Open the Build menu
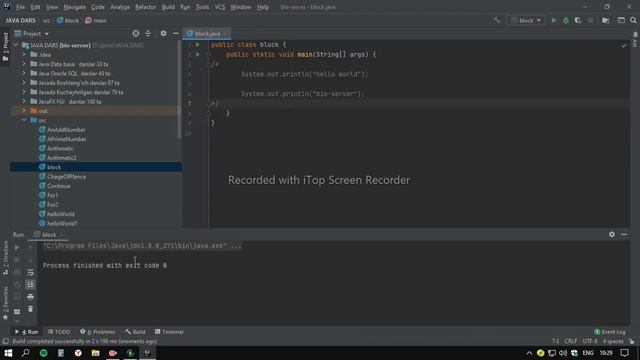 coord(168,7)
